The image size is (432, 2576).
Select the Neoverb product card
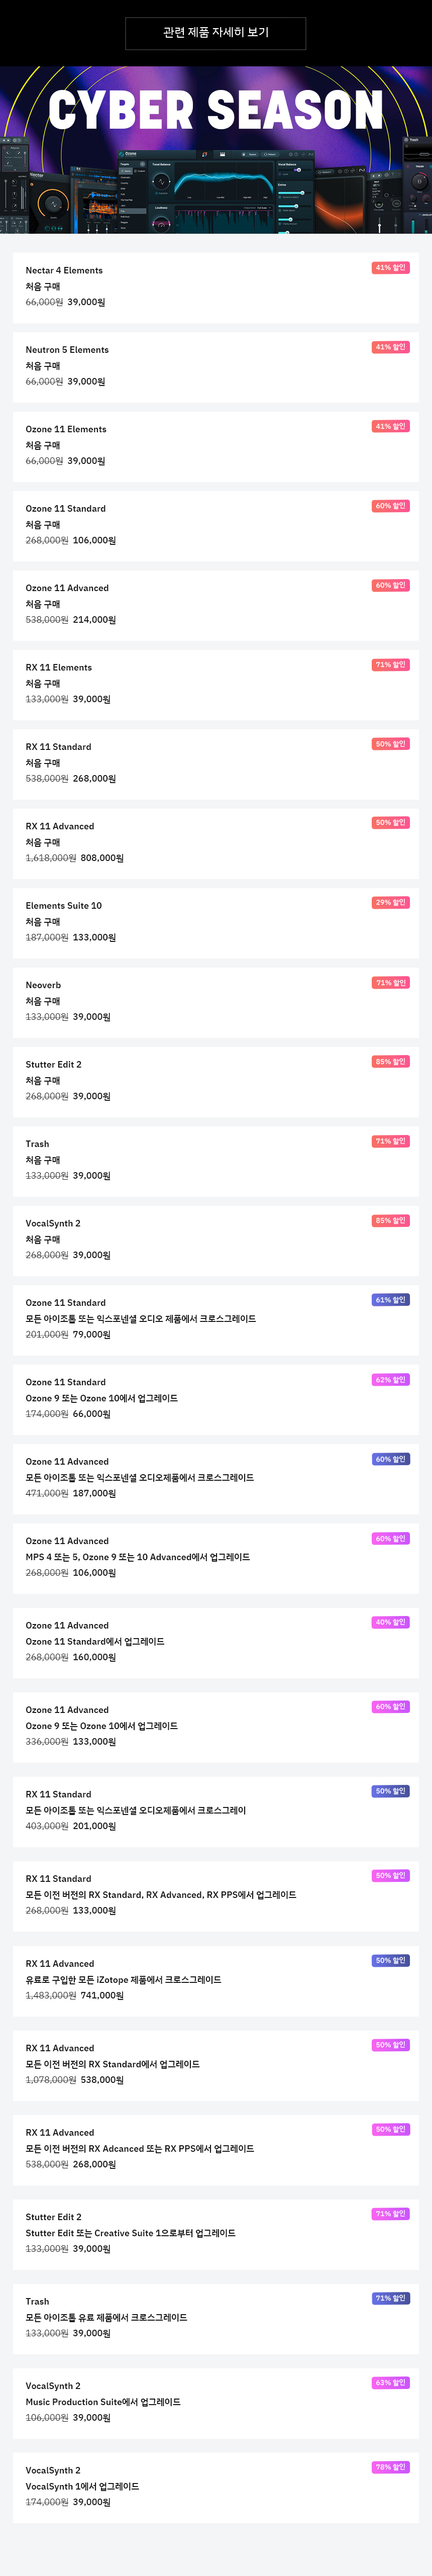[216, 1002]
